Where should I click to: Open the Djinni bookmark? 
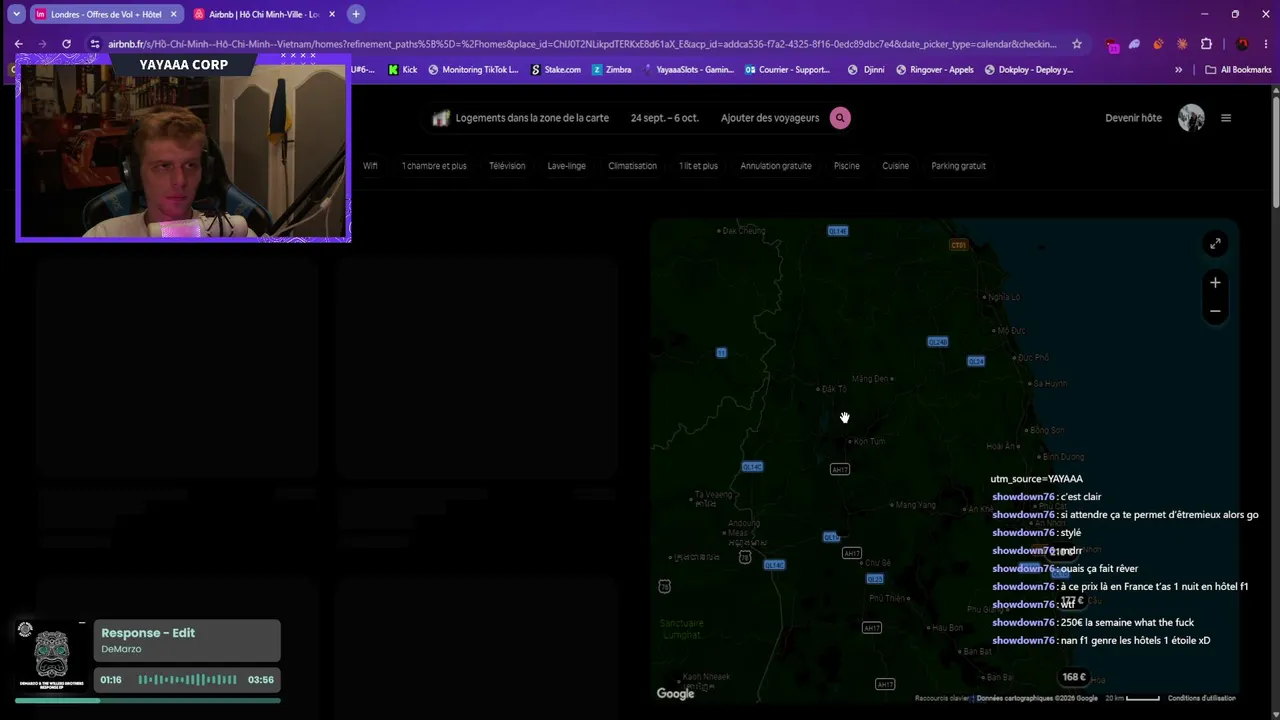(x=866, y=70)
